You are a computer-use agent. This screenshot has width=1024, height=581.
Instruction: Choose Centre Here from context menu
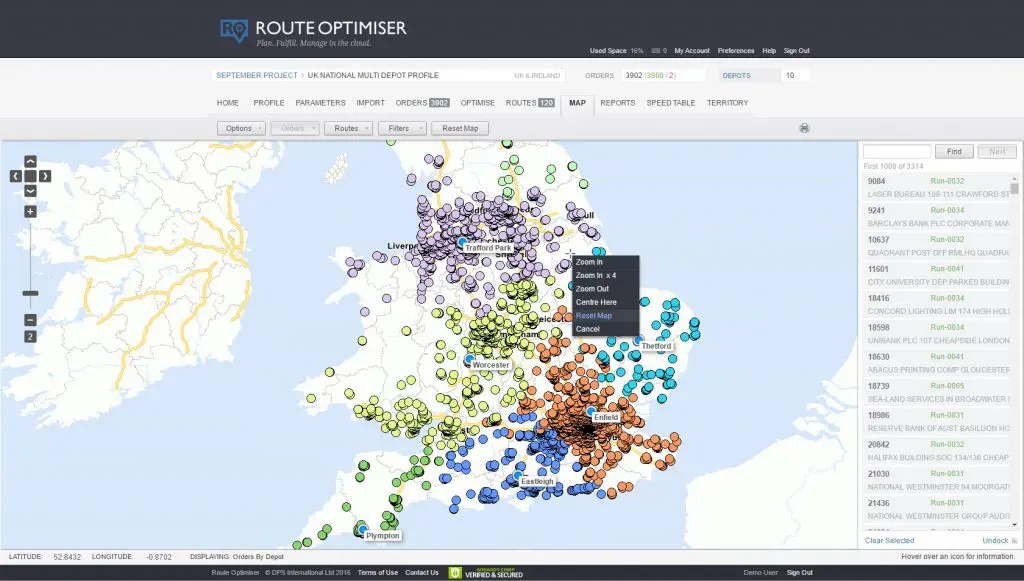[596, 302]
